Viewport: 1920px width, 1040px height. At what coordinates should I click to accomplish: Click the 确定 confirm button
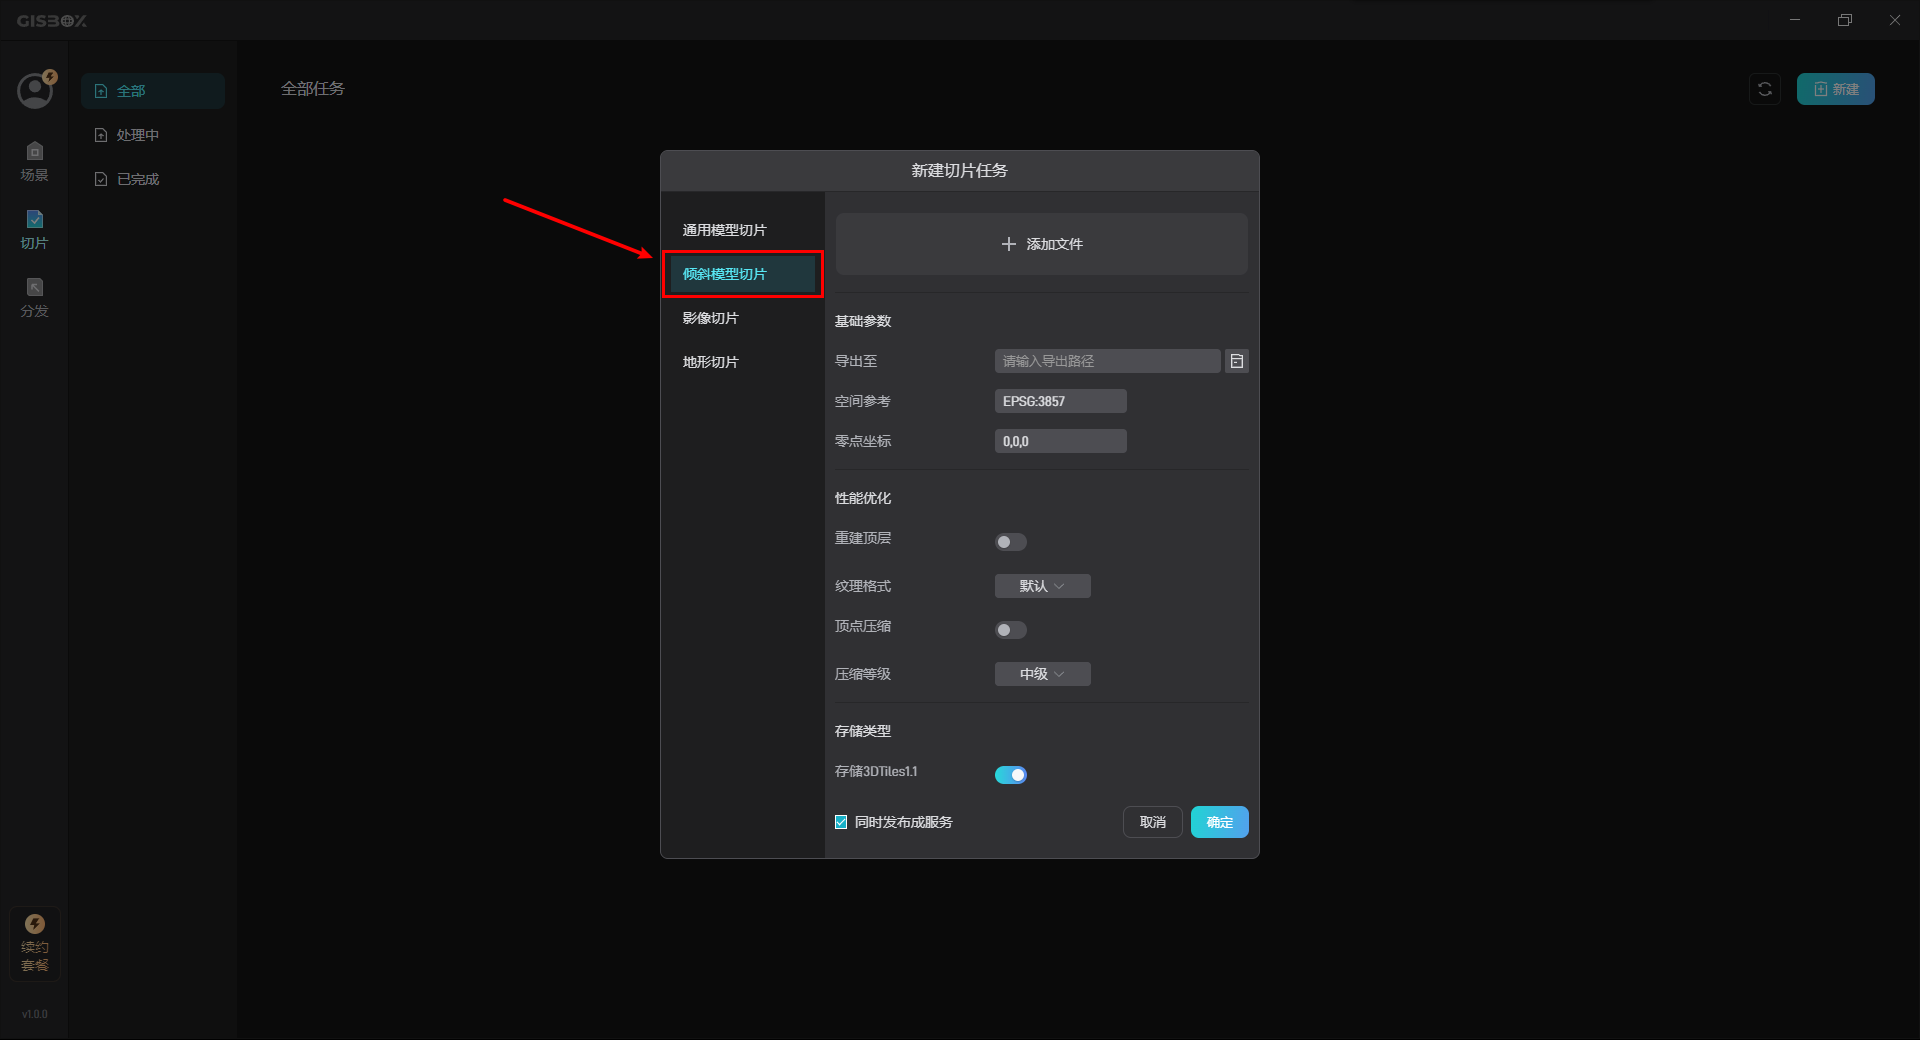1220,822
